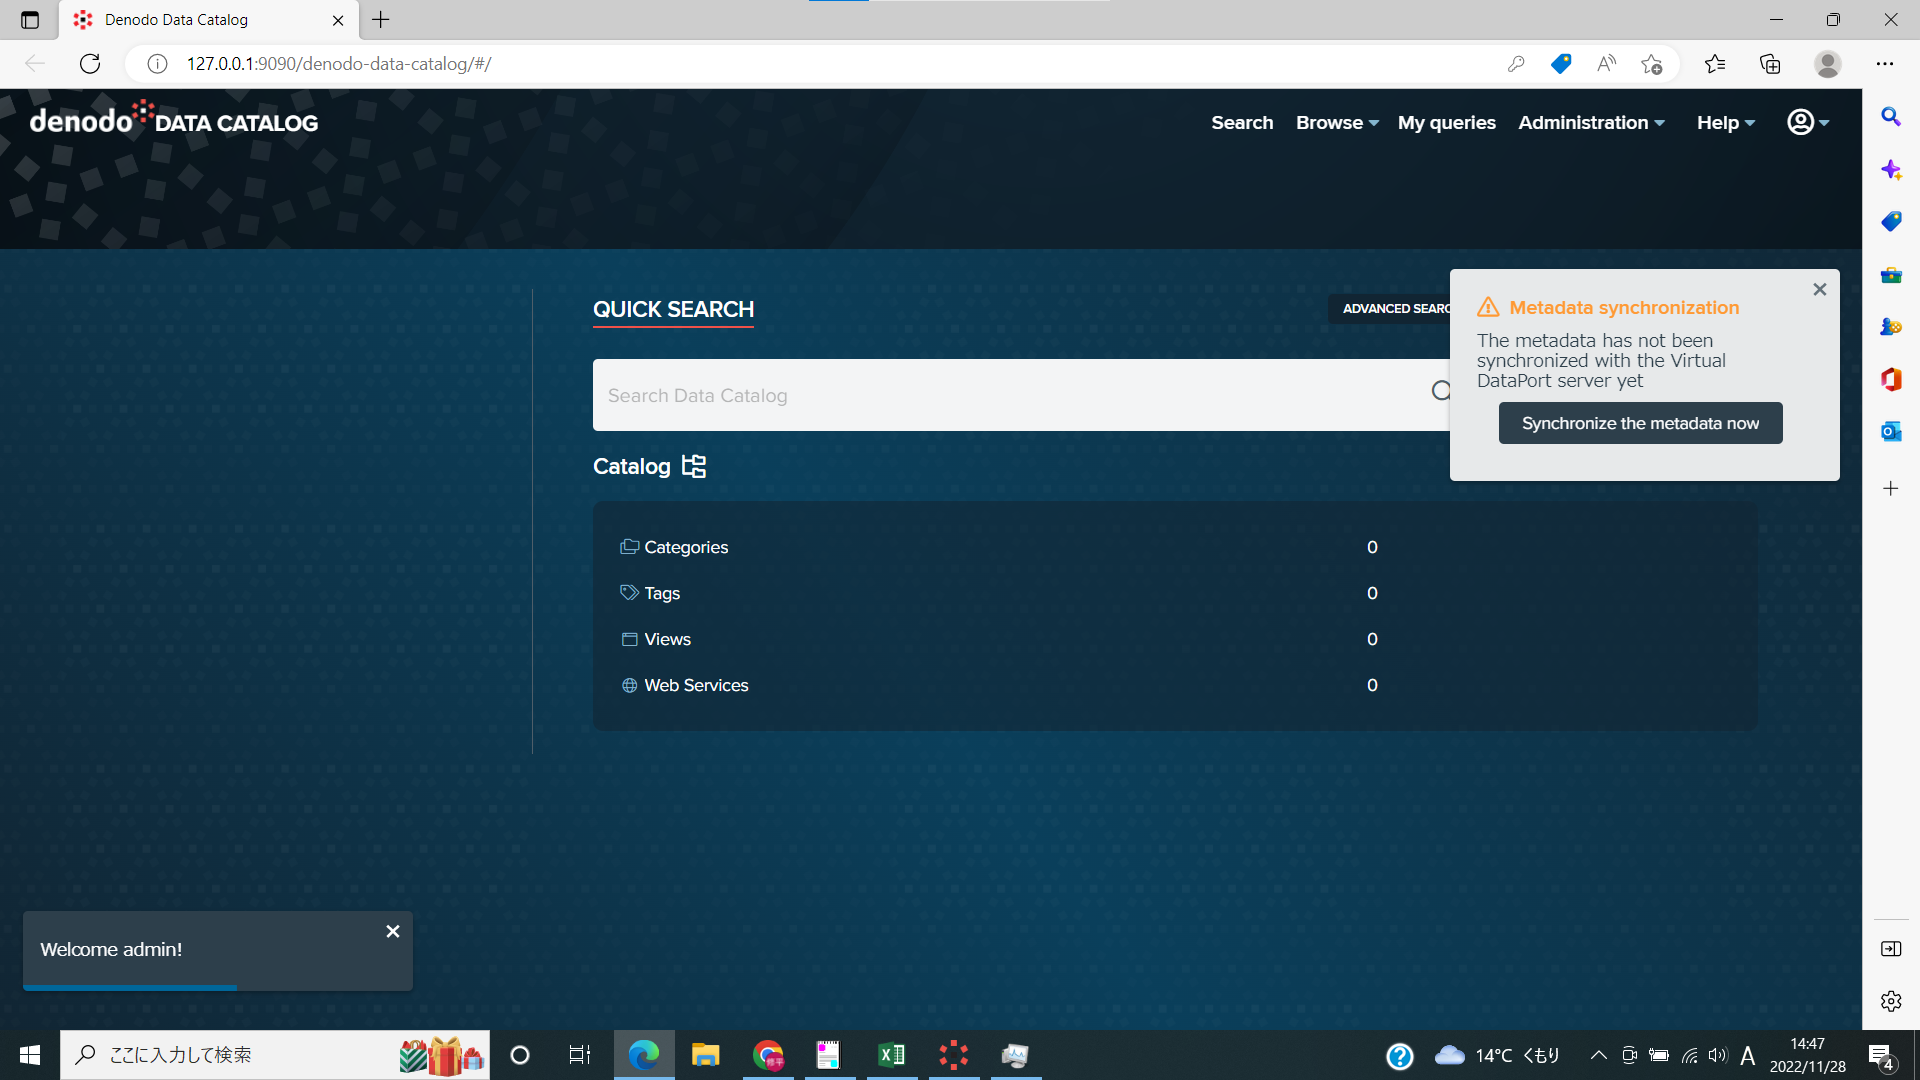Open the Search menu item

[x=1242, y=122]
